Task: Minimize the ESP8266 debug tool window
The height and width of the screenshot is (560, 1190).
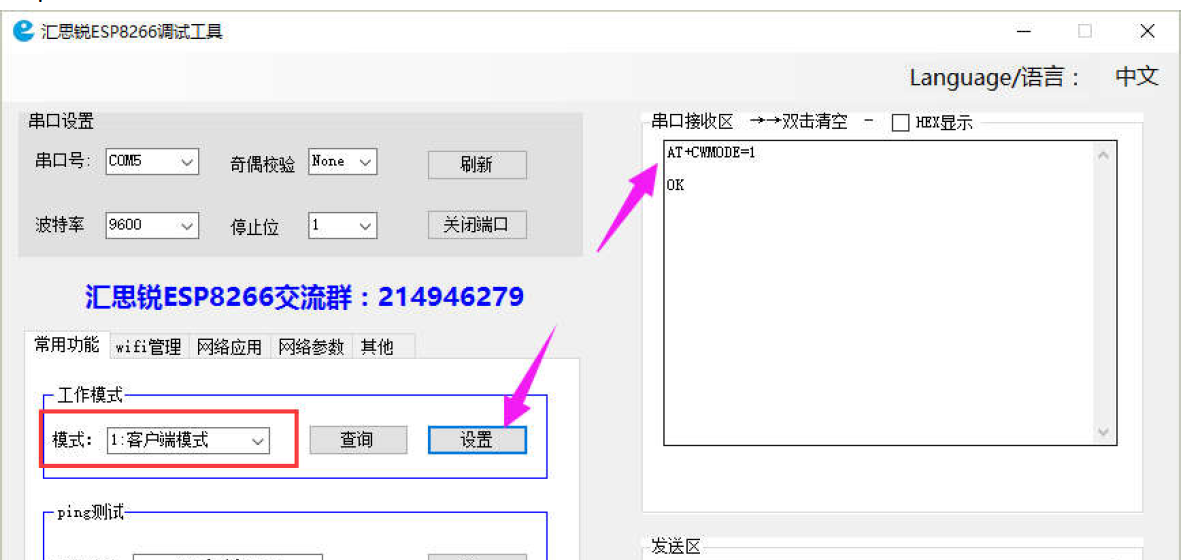Action: click(x=1024, y=32)
